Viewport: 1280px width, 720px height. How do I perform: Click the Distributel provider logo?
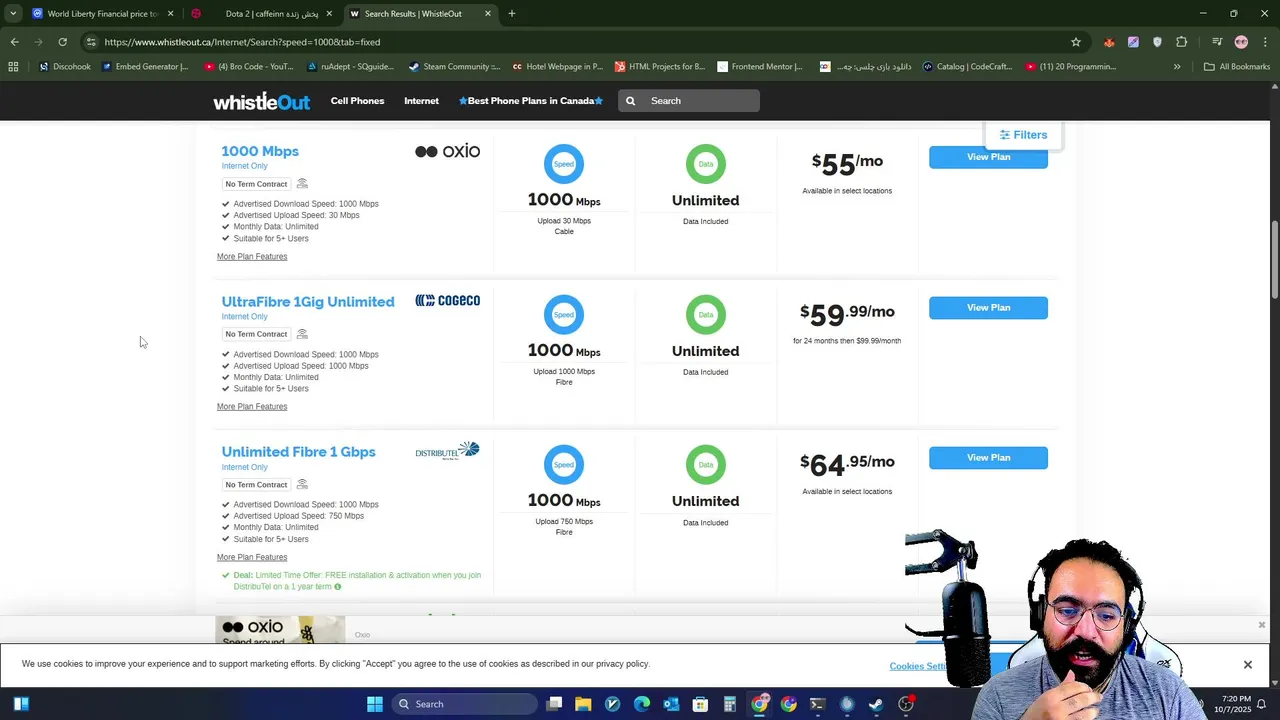pyautogui.click(x=447, y=451)
